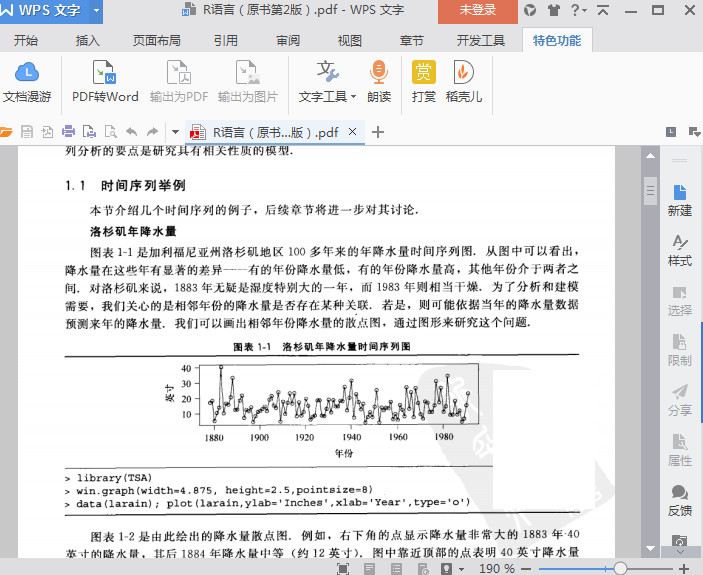Open the WPS 文字 application menu dropdown
Screen dimensions: 703x575
click(96, 10)
